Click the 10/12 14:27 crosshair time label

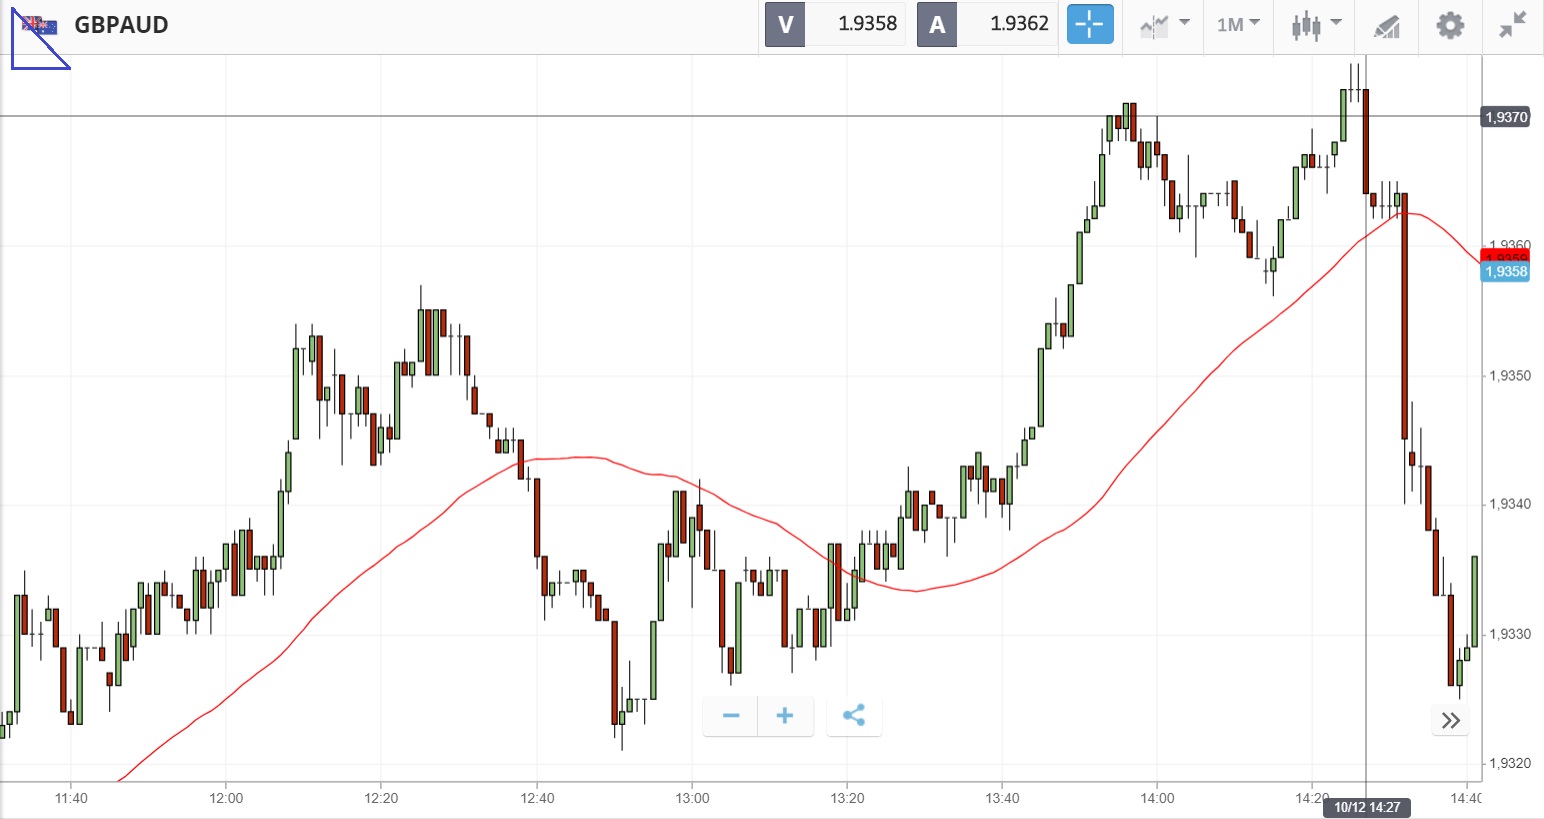click(1366, 807)
